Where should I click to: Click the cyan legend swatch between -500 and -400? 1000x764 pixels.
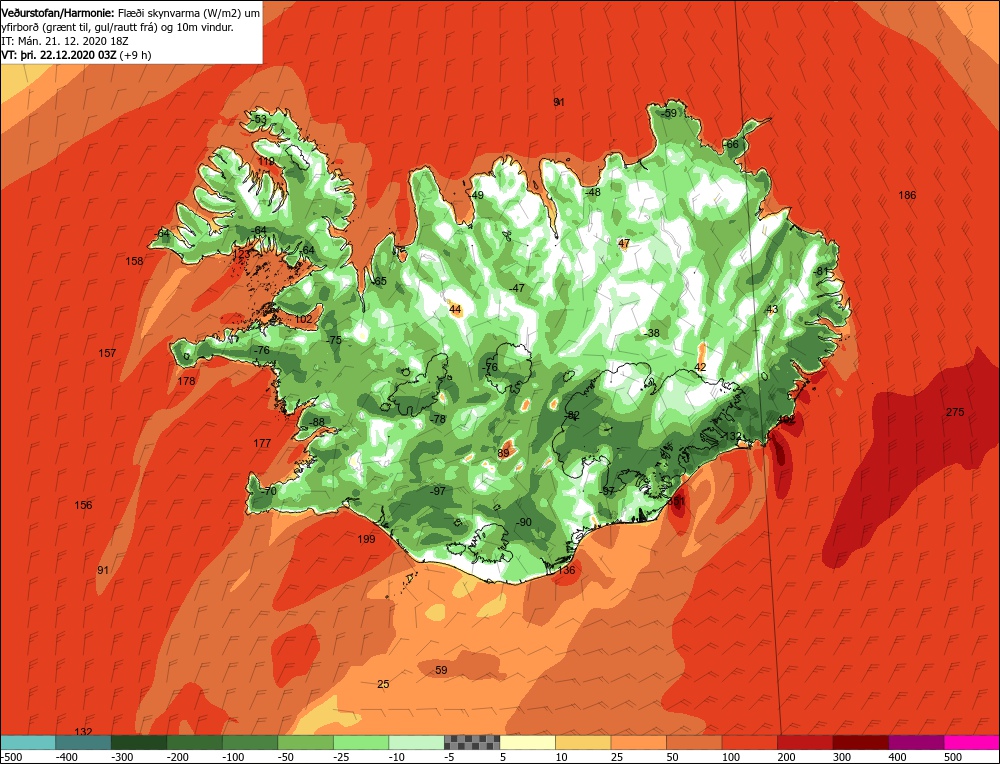(x=27, y=742)
